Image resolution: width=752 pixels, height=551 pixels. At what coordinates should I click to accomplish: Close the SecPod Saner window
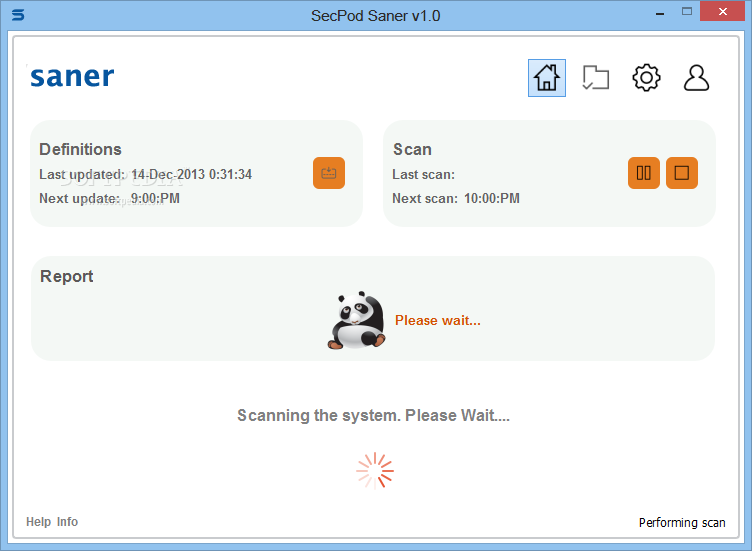click(722, 12)
